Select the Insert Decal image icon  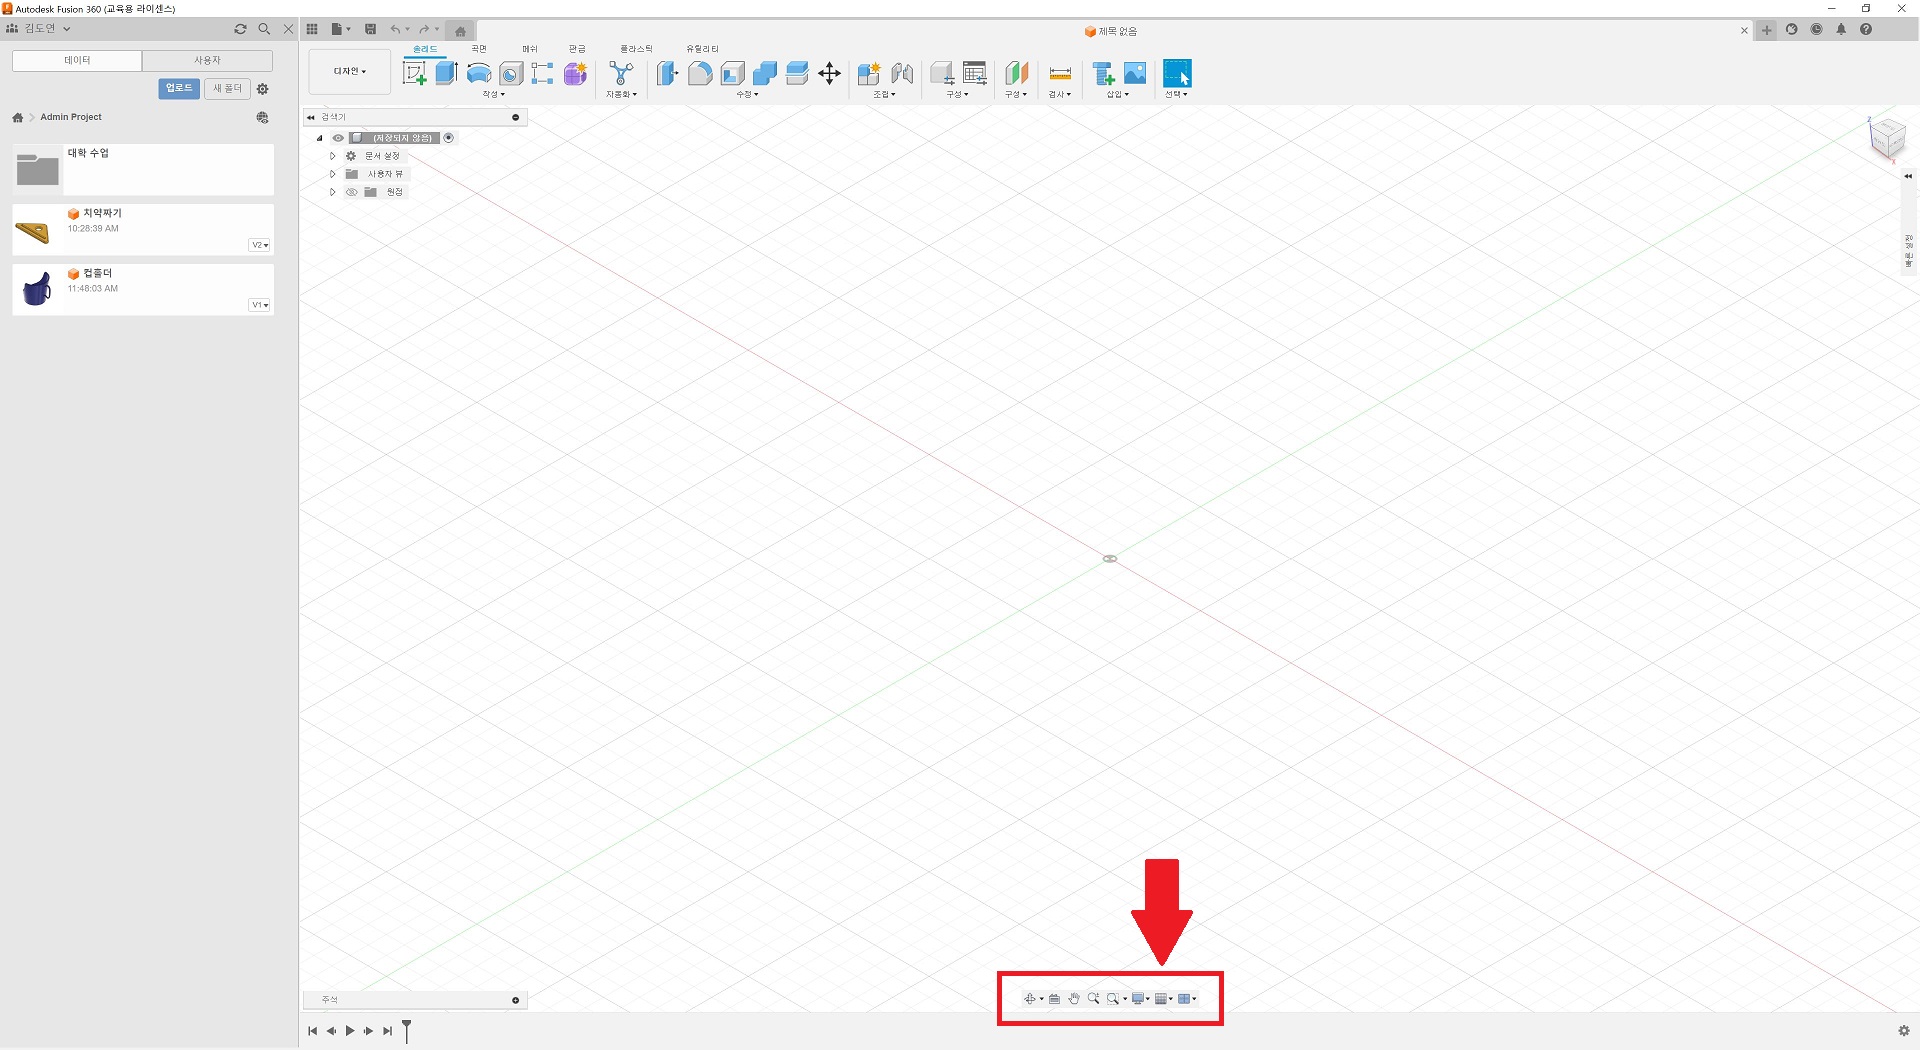click(x=1135, y=73)
